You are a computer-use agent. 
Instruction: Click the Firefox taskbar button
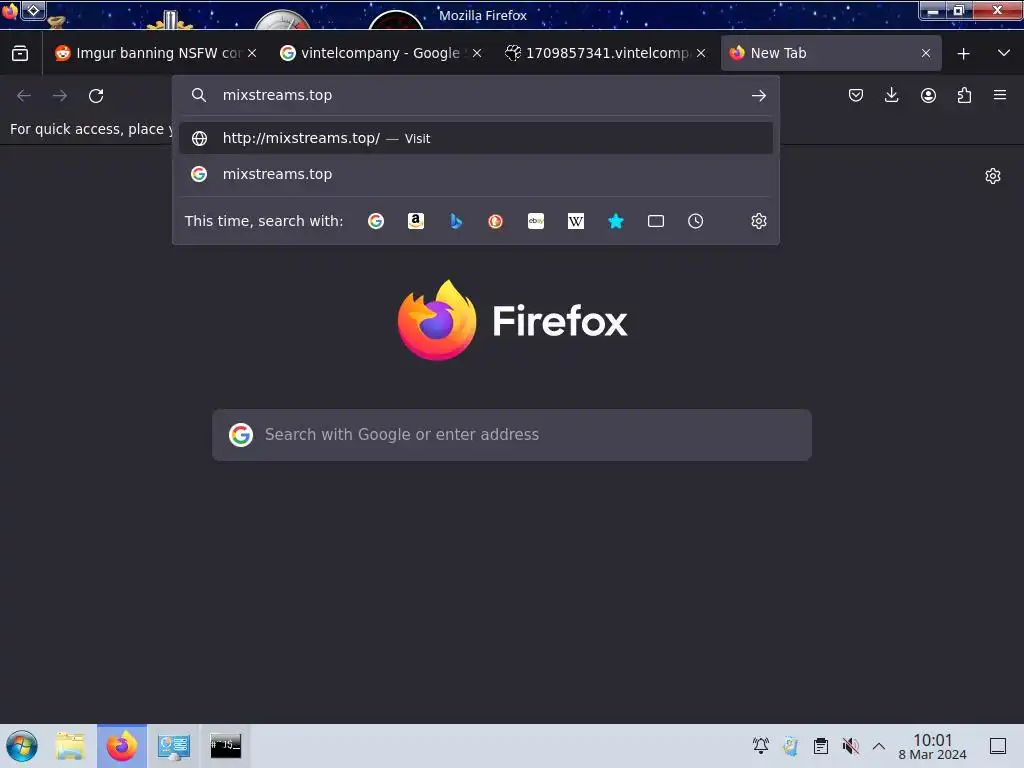[122, 746]
